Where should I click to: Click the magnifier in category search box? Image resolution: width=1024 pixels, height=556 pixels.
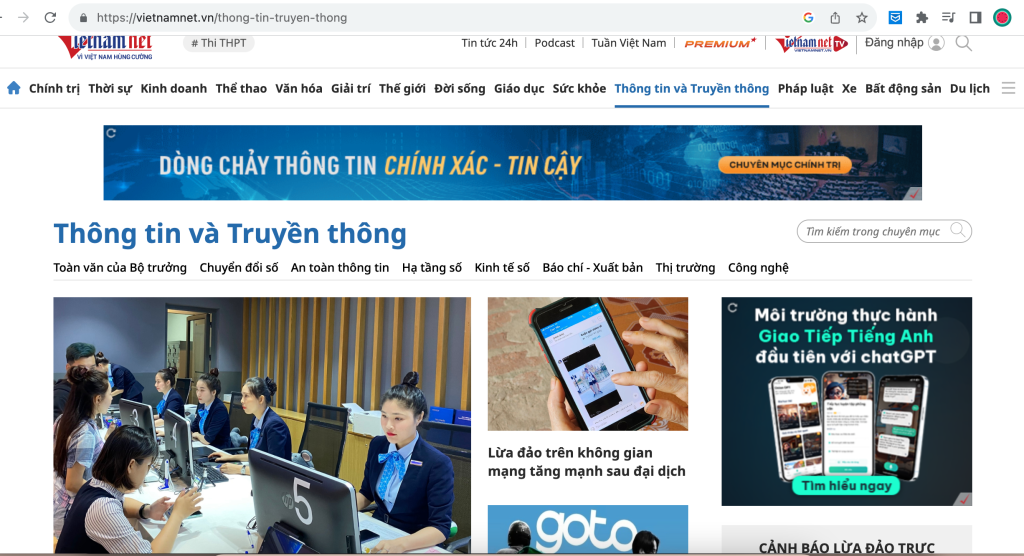pyautogui.click(x=957, y=230)
